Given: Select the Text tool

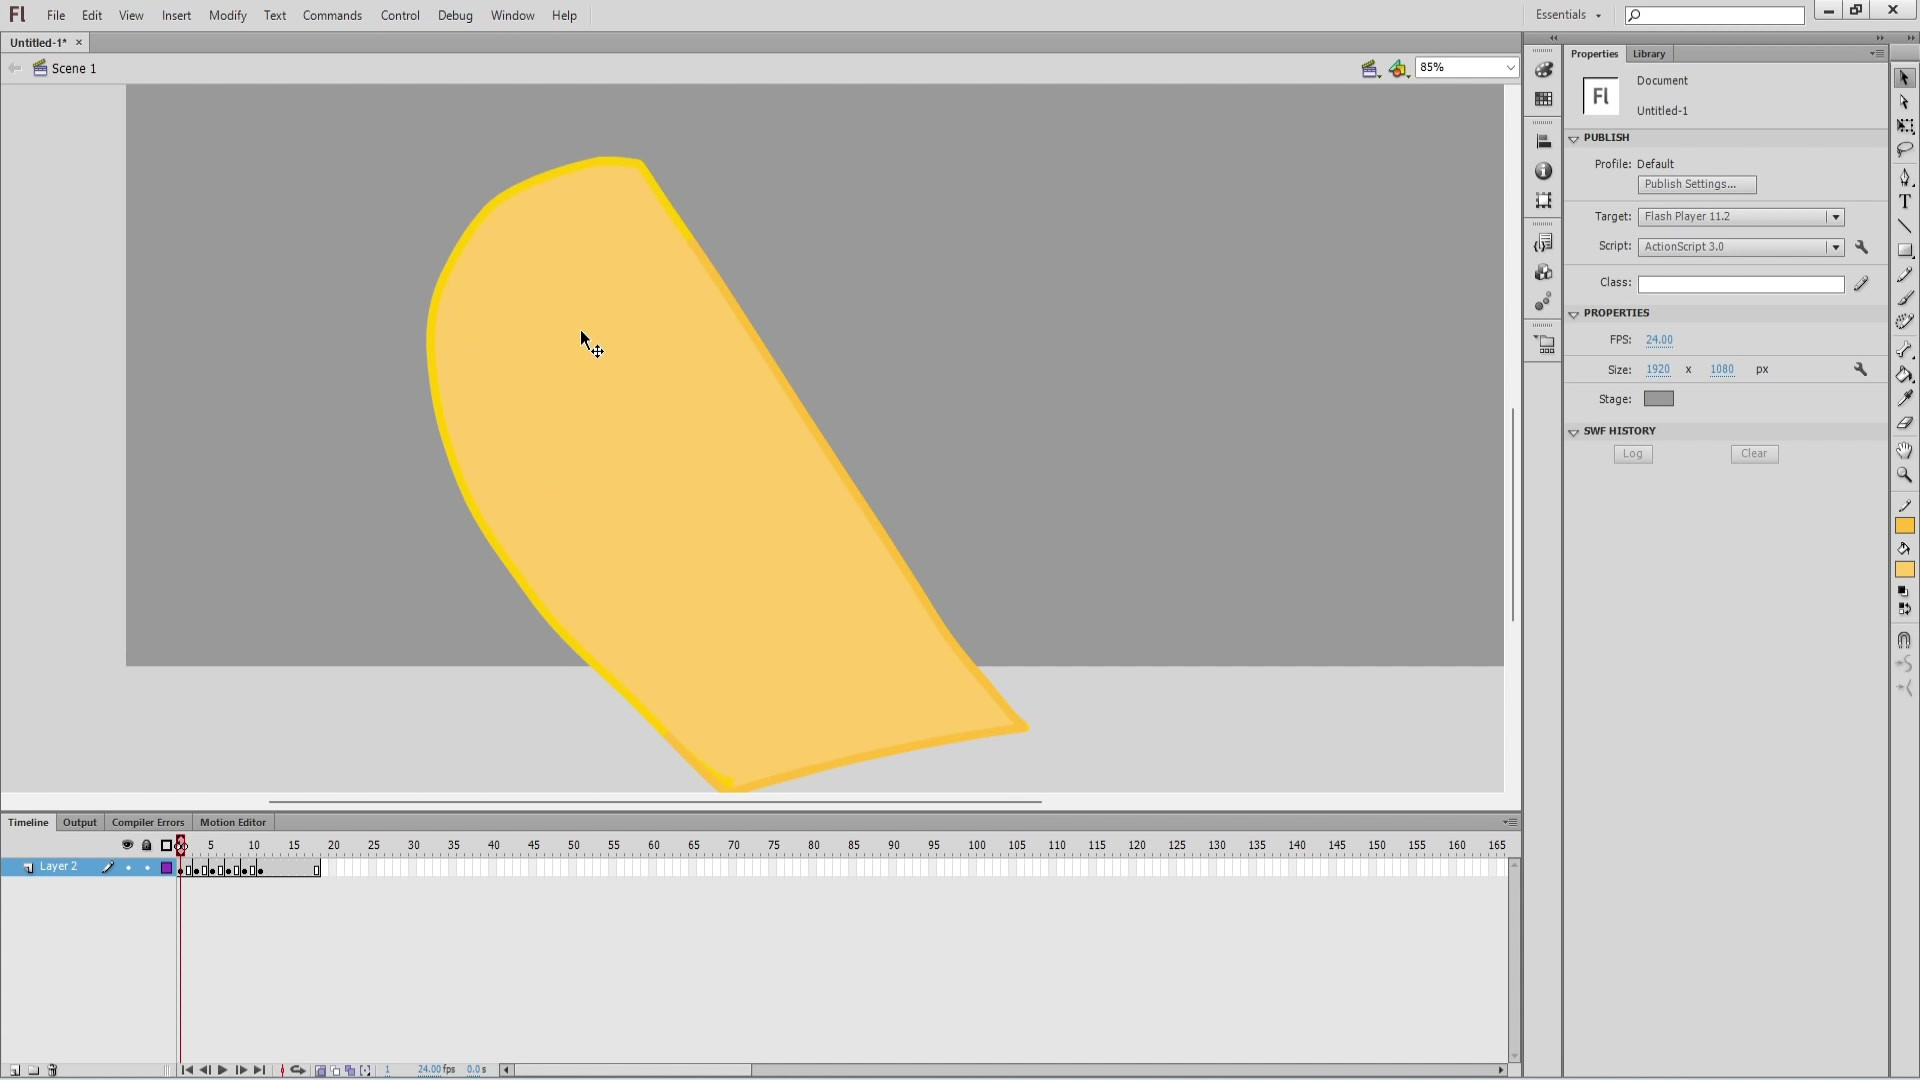Looking at the screenshot, I should click(x=1904, y=201).
